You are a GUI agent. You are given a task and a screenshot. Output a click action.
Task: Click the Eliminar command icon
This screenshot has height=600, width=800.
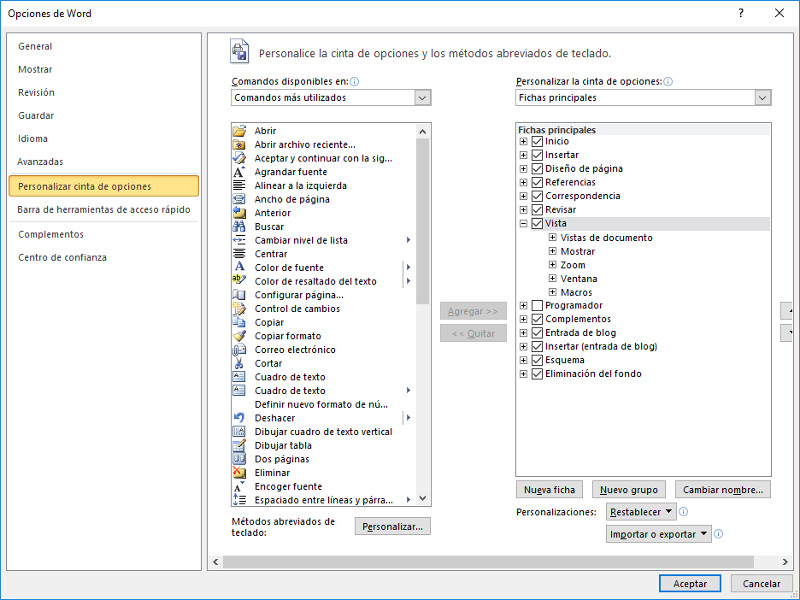coord(239,472)
